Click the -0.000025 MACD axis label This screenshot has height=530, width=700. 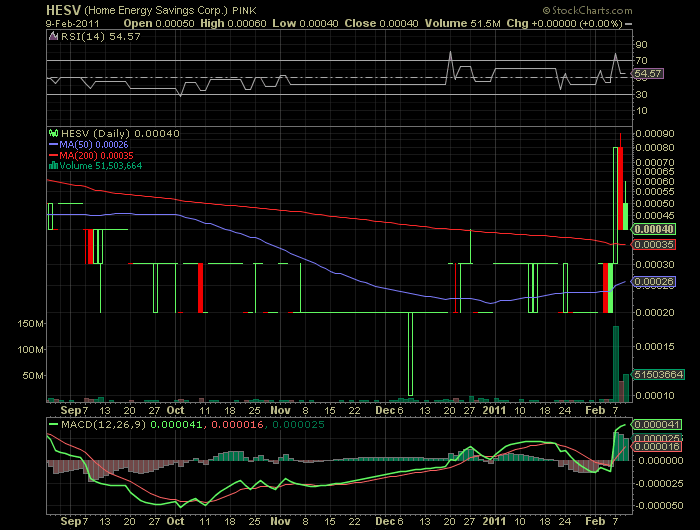(658, 484)
